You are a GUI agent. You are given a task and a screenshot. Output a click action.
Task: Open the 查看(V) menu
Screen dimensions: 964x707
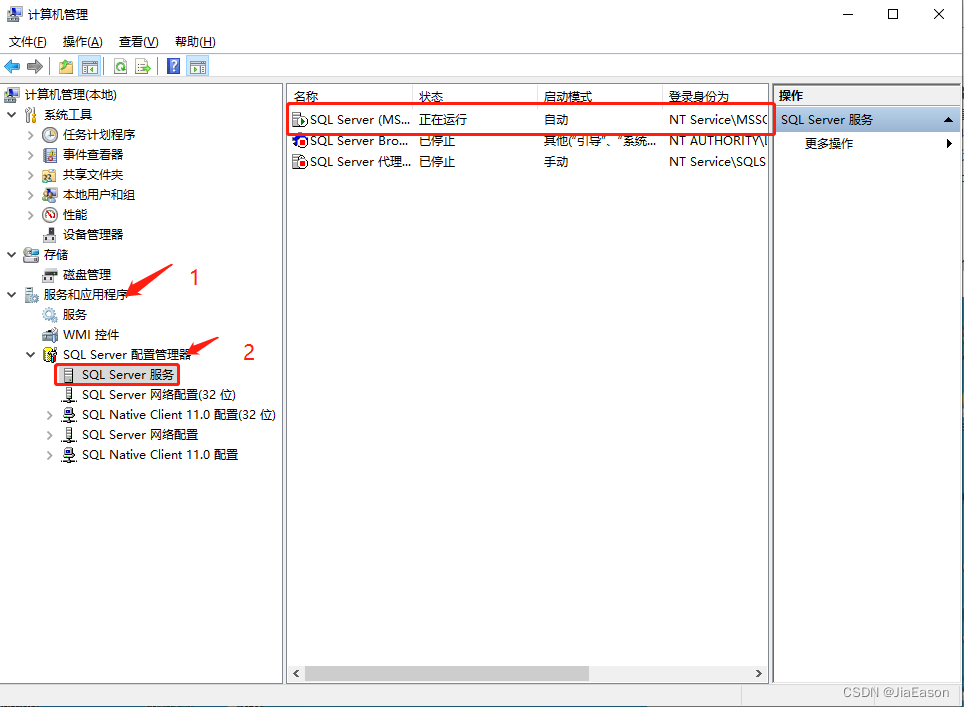138,42
